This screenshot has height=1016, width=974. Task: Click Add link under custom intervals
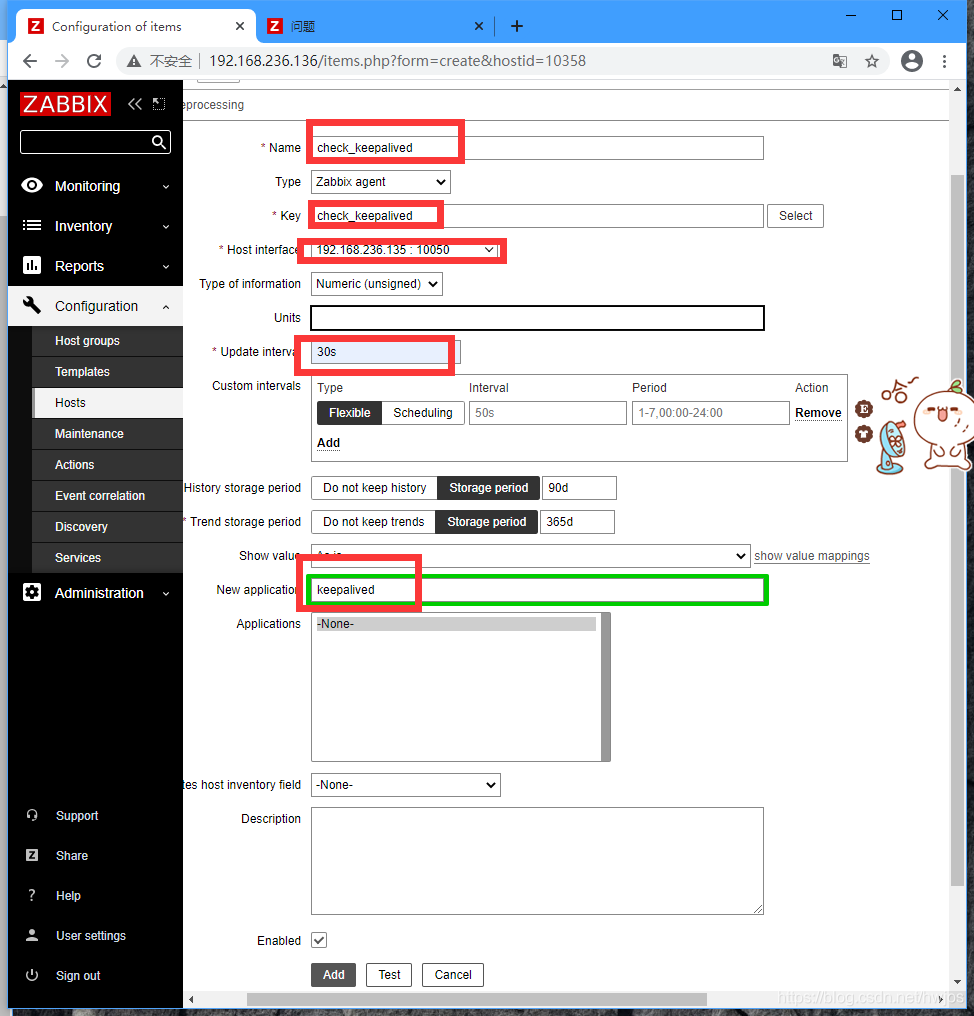click(329, 443)
